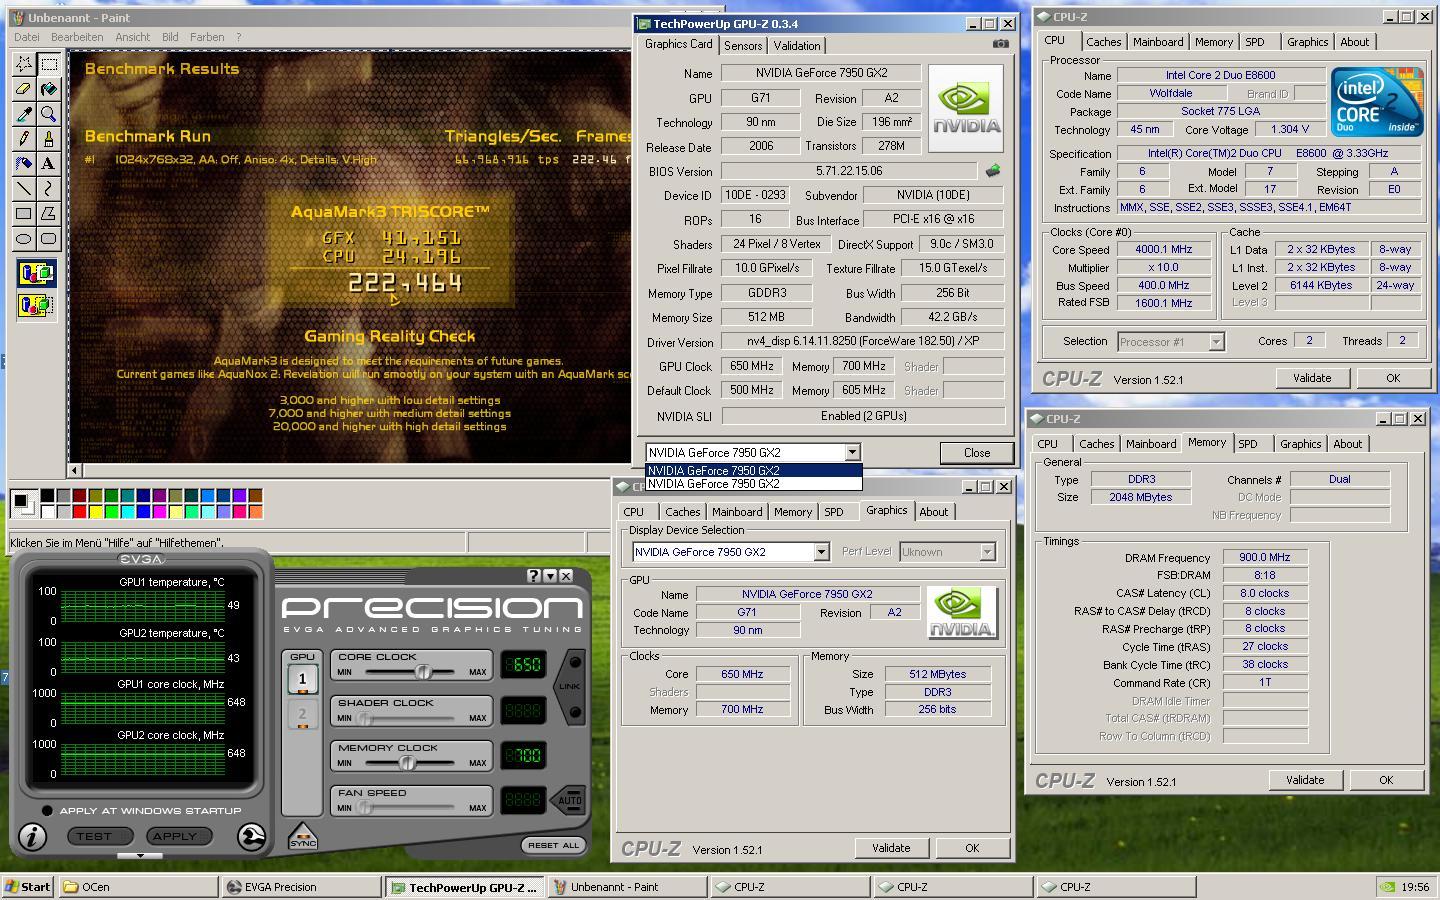Click the EVGA Precision help question mark
The image size is (1440, 900).
533,576
